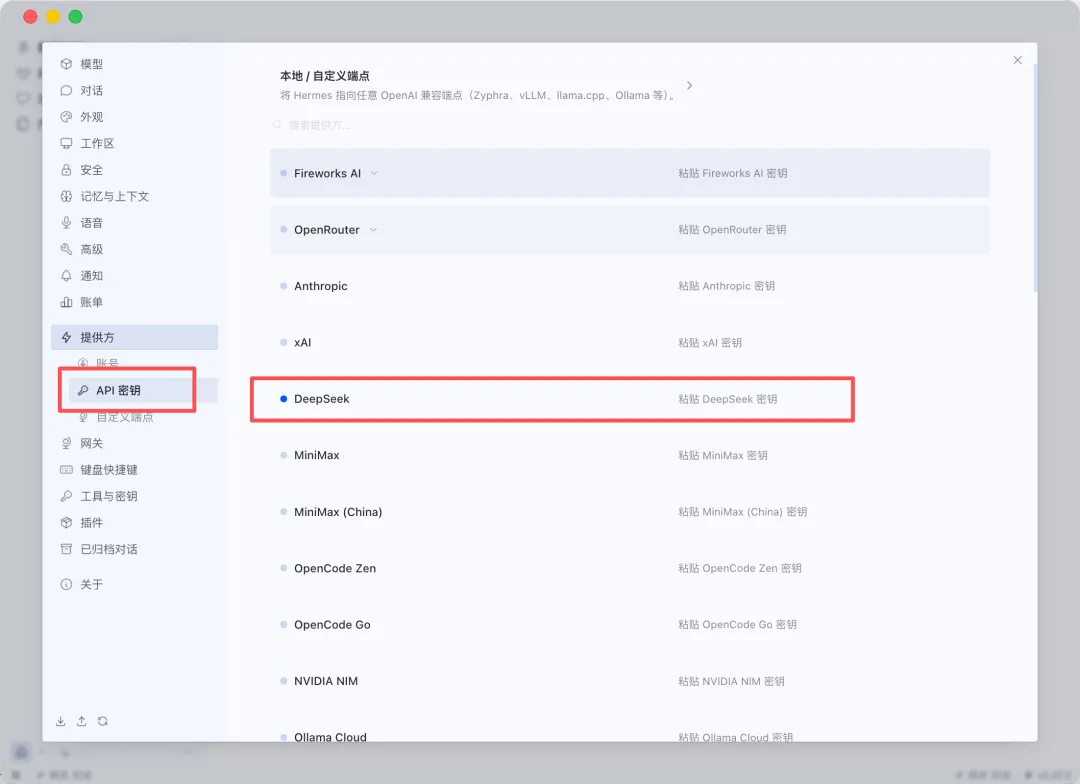The width and height of the screenshot is (1080, 784).
Task: Select the Ollama Cloud provider name
Action: pyautogui.click(x=330, y=736)
